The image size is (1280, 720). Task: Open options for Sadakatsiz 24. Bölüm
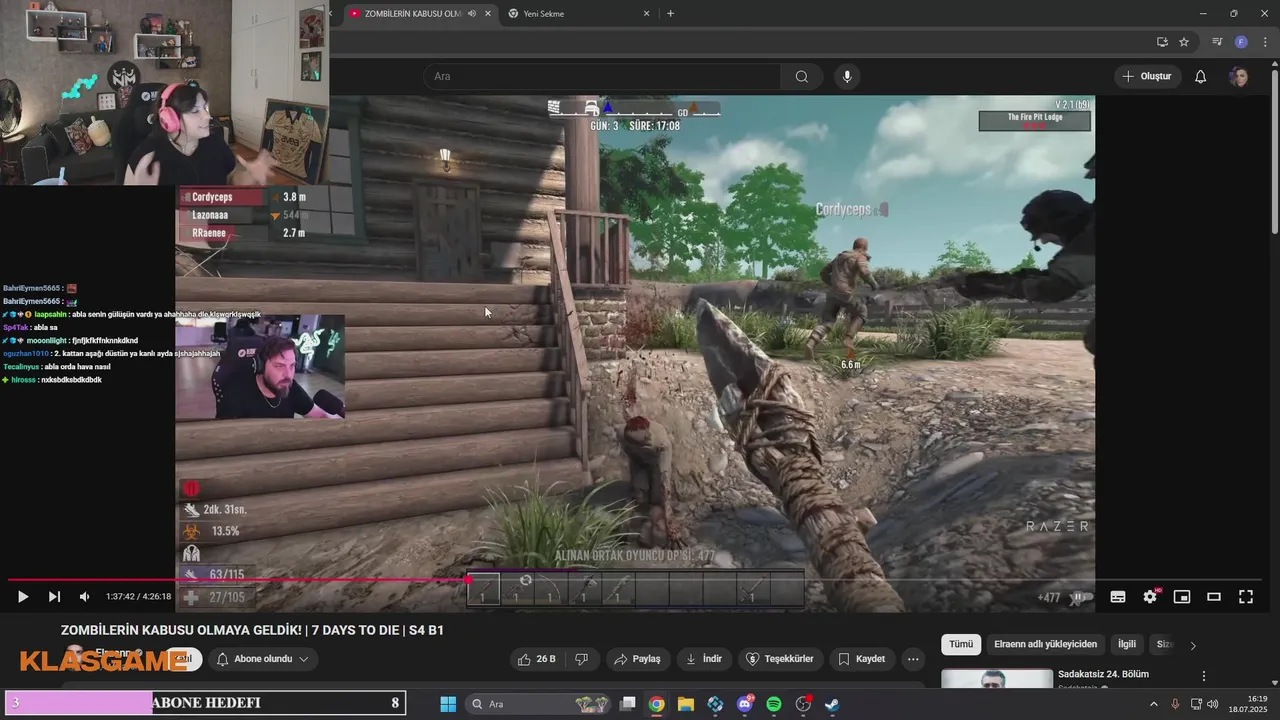point(1204,676)
